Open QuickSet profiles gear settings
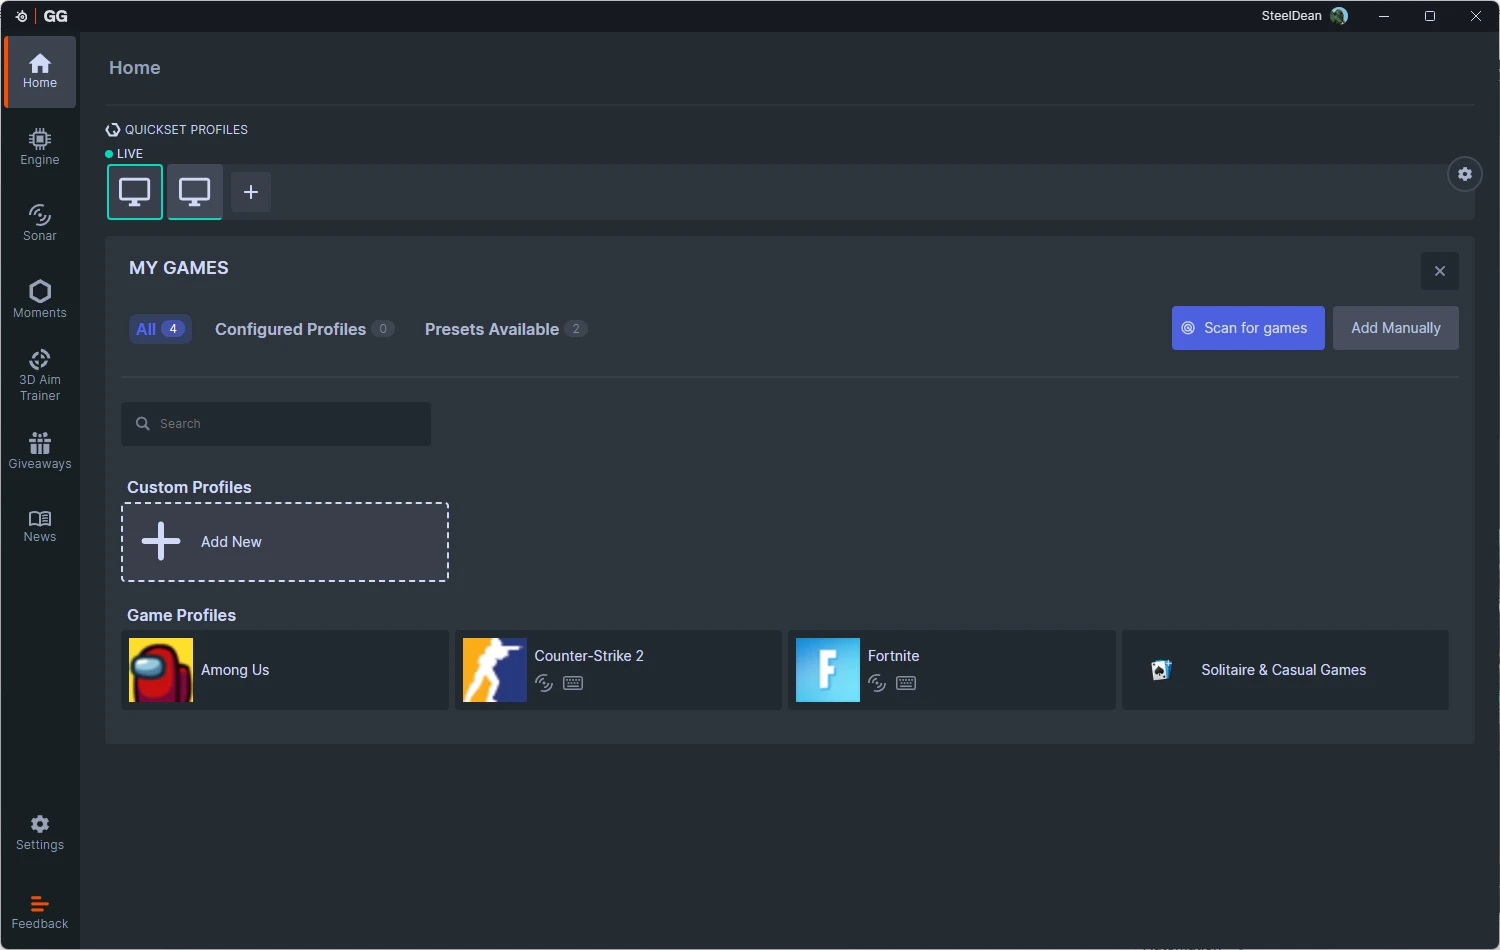The width and height of the screenshot is (1500, 950). tap(1465, 174)
